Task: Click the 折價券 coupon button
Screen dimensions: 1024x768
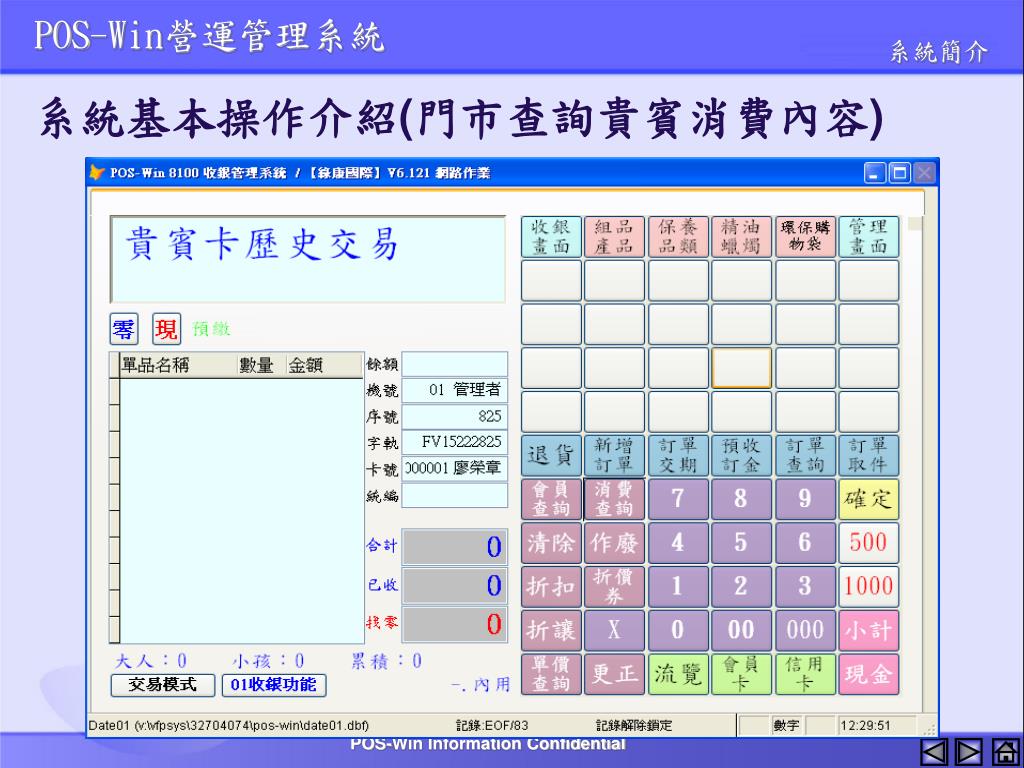Action: click(x=614, y=587)
